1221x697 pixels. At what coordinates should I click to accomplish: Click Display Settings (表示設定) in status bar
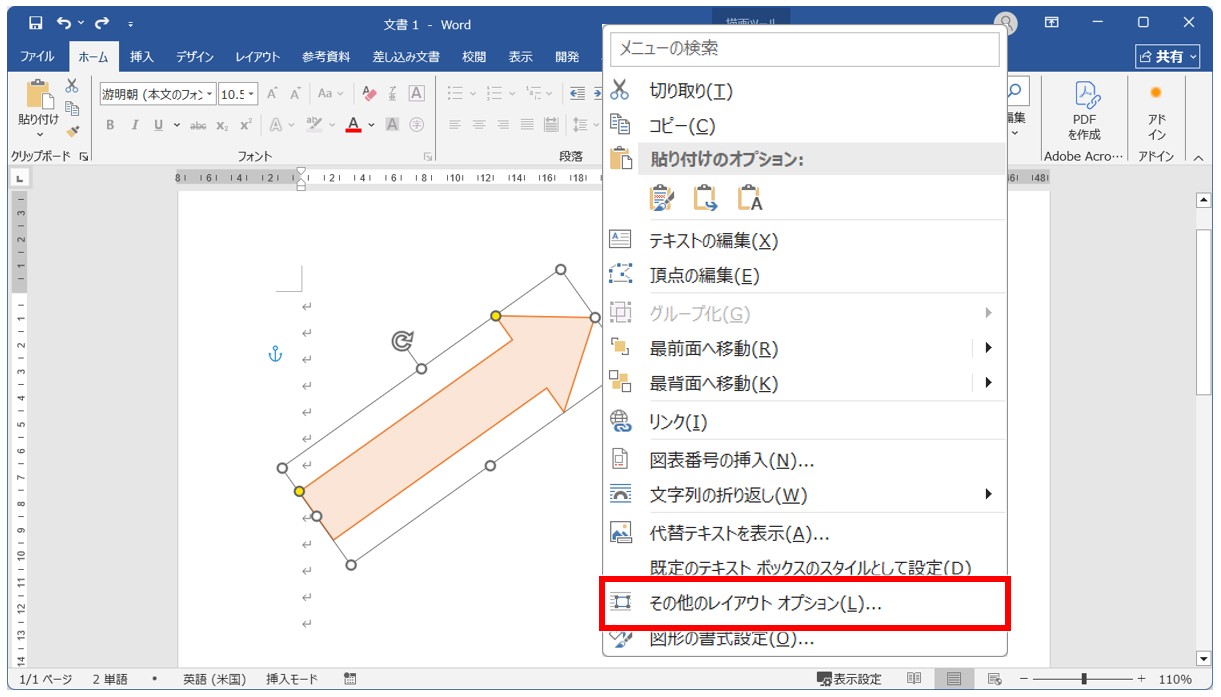coord(849,679)
